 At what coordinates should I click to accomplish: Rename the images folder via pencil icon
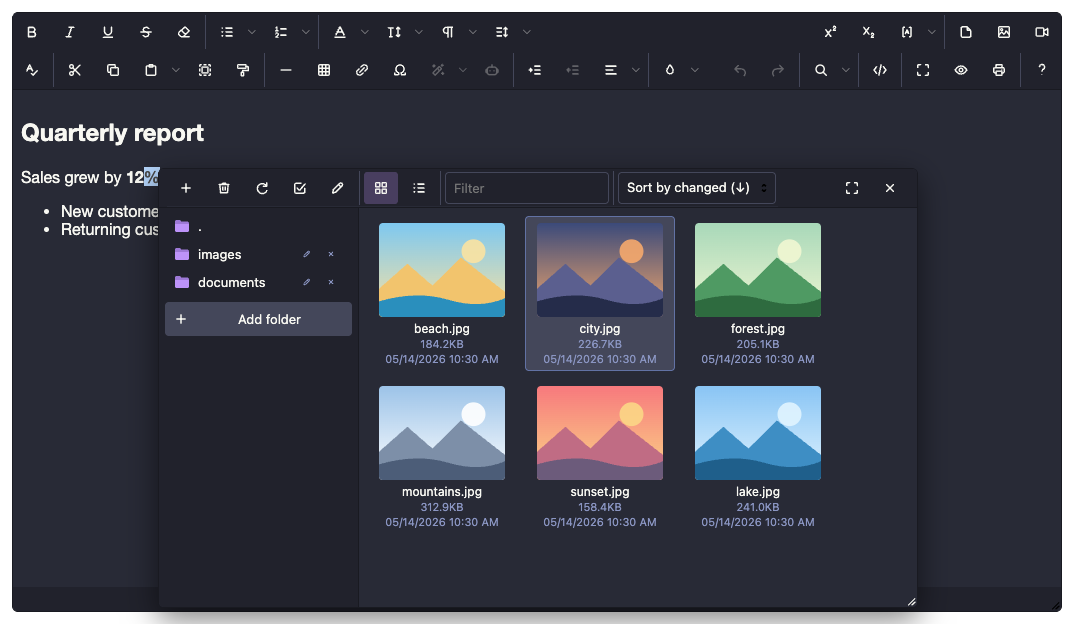tap(307, 254)
